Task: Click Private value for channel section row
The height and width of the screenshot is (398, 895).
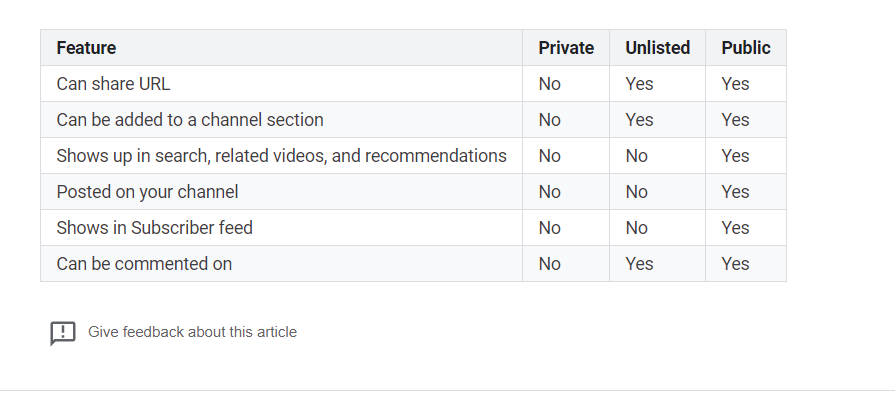Action: click(550, 120)
